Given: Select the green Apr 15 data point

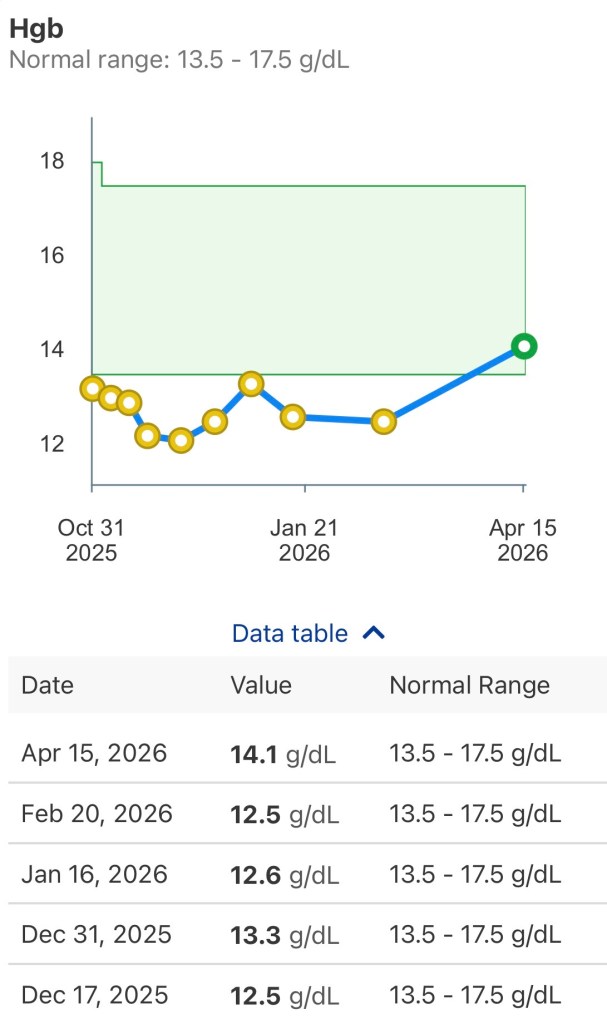Looking at the screenshot, I should tap(523, 346).
